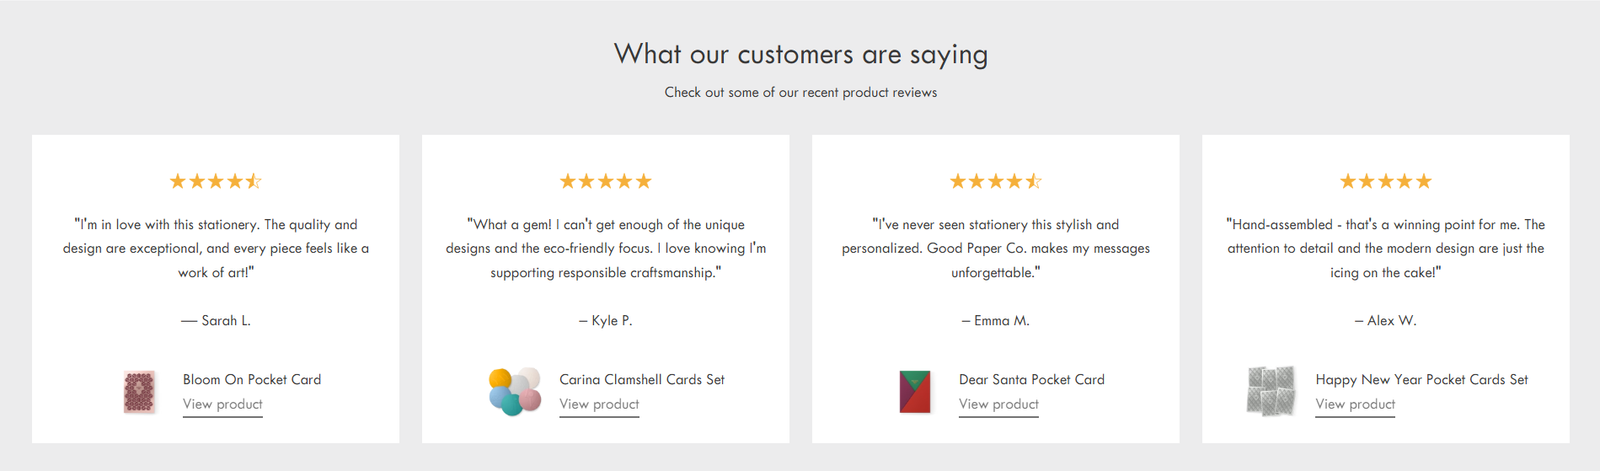
Task: Click the five-star rating on Alex W.'s review
Action: [x=1386, y=181]
